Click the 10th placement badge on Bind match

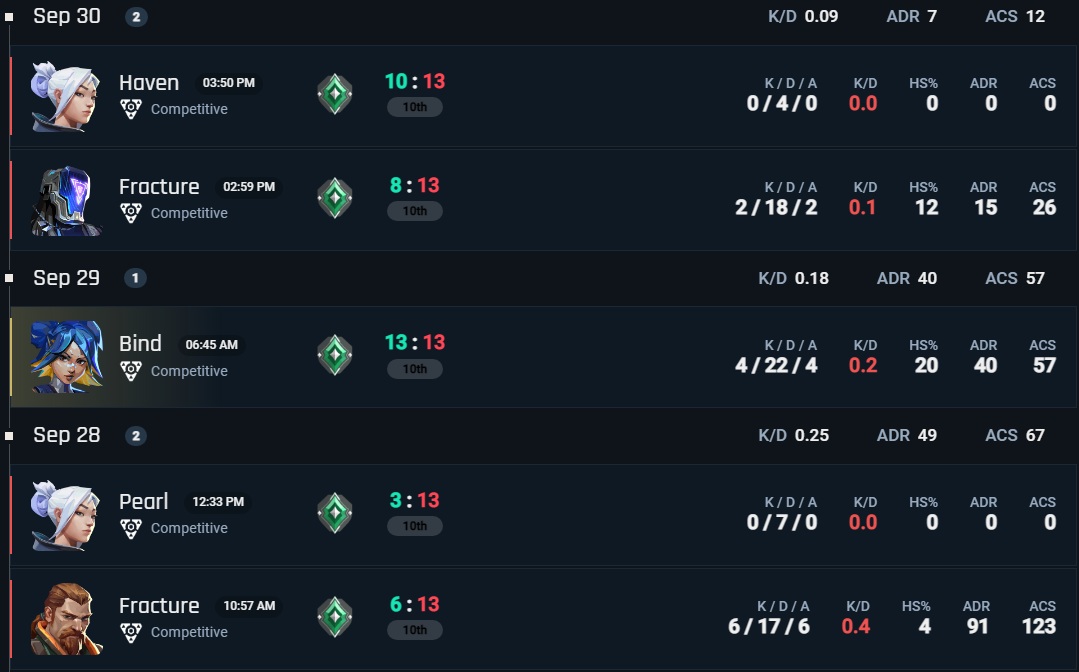click(414, 369)
